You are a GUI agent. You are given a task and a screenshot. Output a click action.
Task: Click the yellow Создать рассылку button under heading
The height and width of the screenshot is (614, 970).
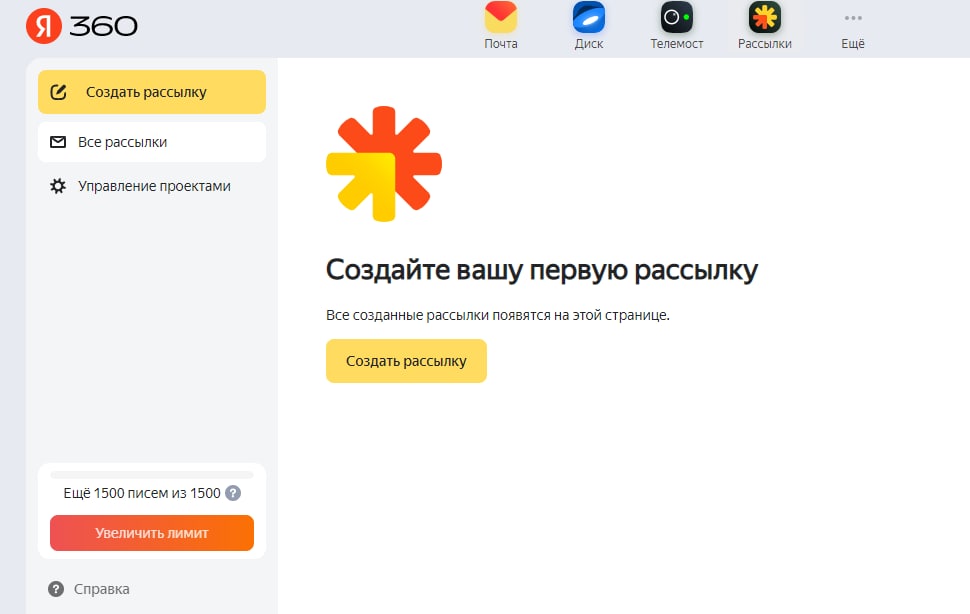pos(406,361)
